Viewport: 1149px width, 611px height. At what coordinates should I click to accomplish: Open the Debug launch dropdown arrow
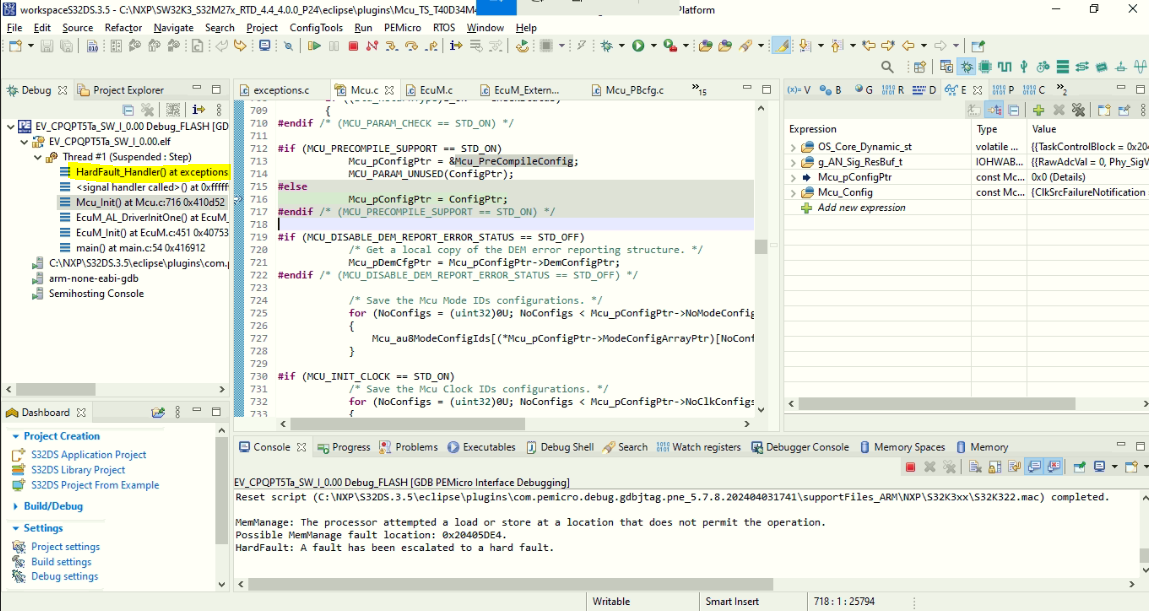pos(621,46)
